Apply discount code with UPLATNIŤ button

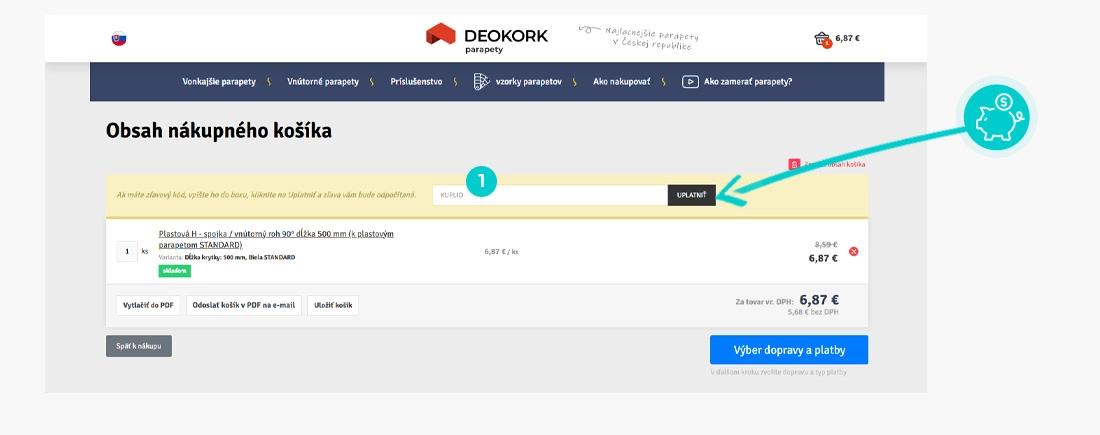[692, 195]
